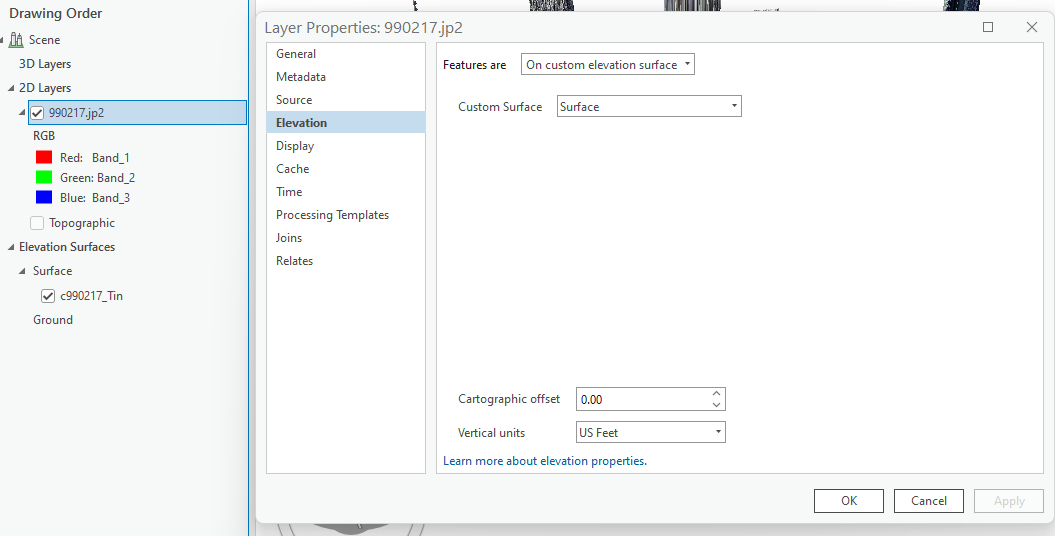Collapse the Elevation Surfaces group
This screenshot has width=1055, height=536.
[x=10, y=247]
